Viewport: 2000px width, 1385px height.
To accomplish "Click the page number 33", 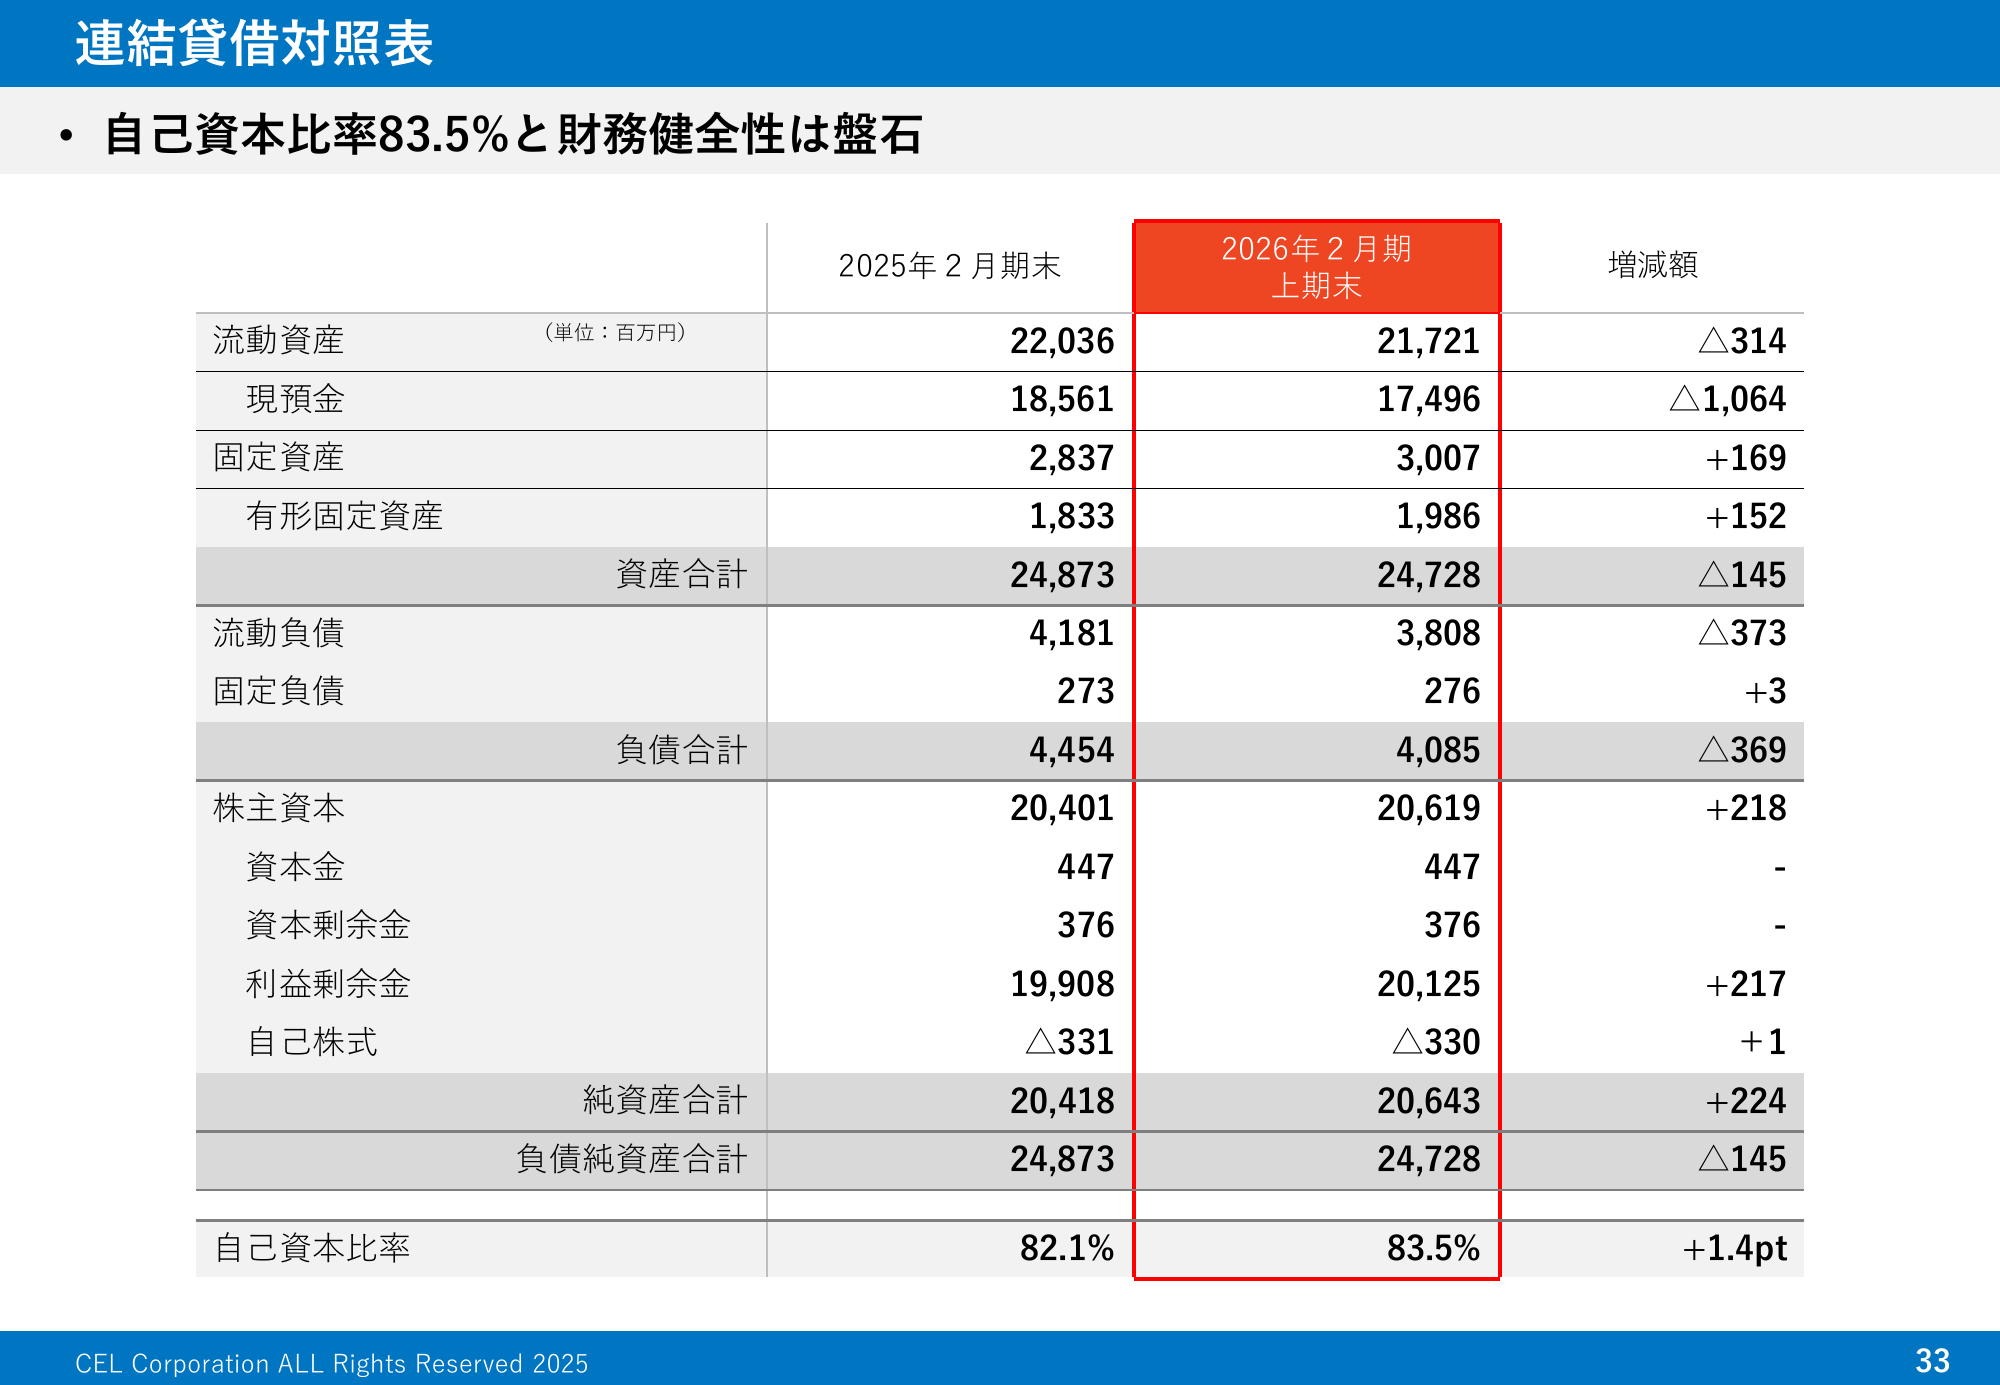I will (x=1932, y=1361).
